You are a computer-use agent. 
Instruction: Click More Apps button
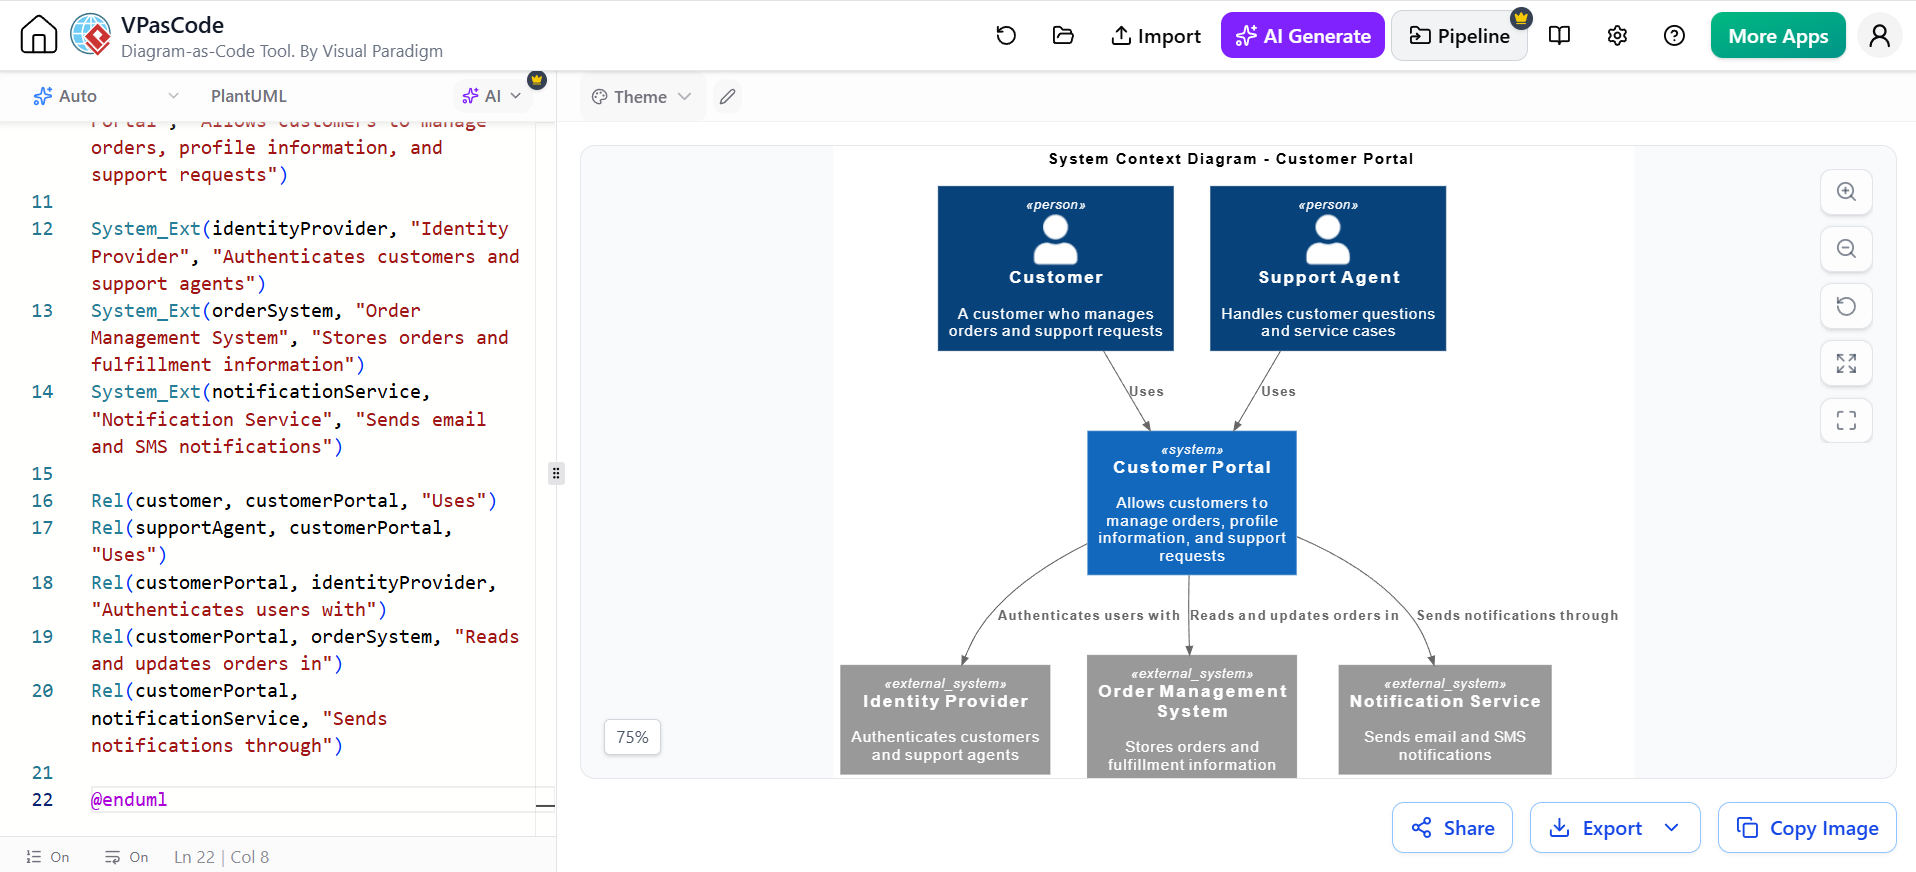pos(1778,36)
